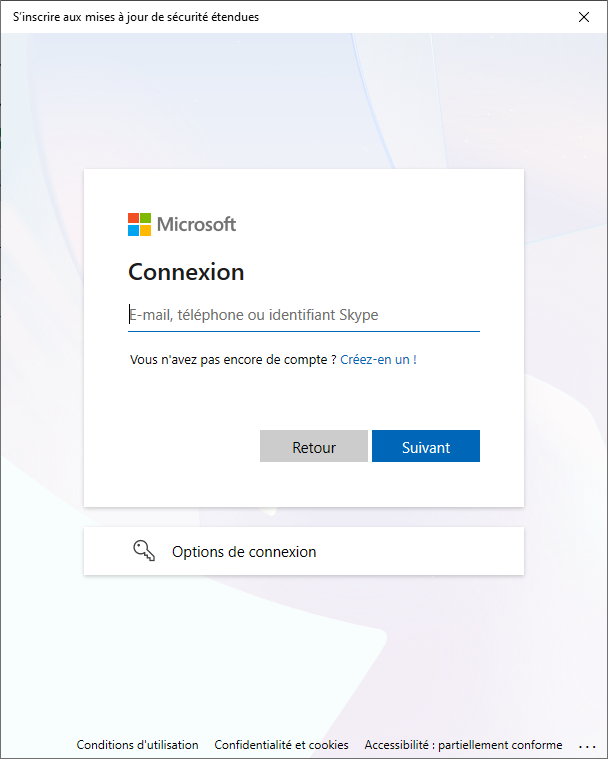Follow the "Créez-en un" account creation link
The width and height of the screenshot is (608, 759).
(375, 359)
